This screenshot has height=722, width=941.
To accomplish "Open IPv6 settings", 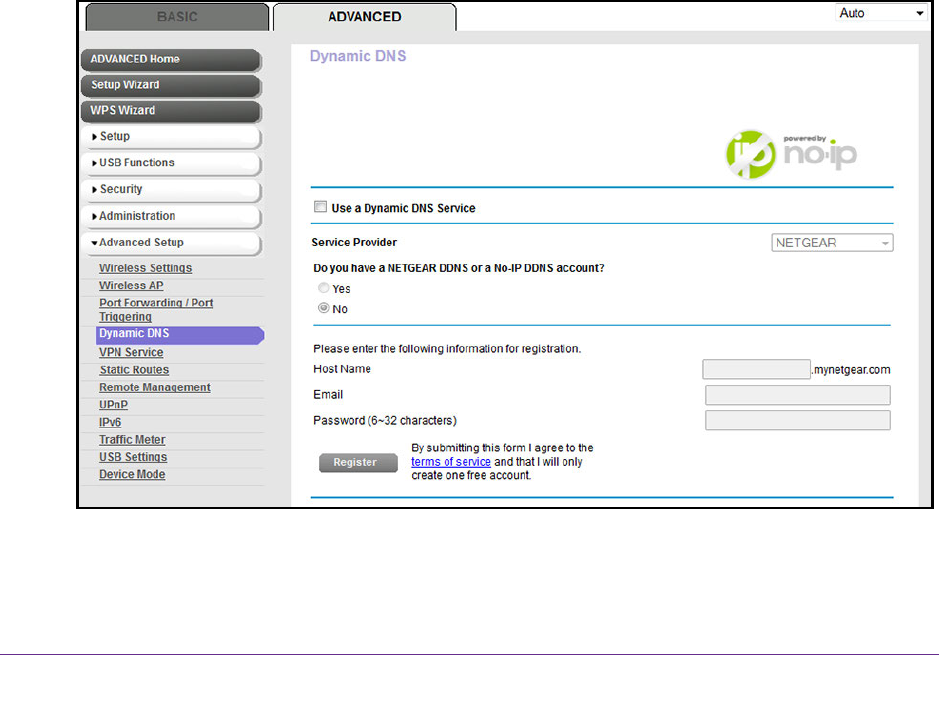I will click(110, 422).
